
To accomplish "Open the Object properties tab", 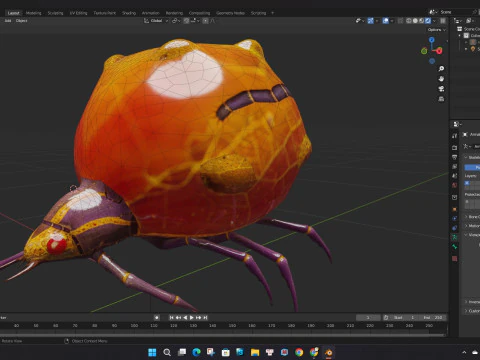I will click(455, 209).
